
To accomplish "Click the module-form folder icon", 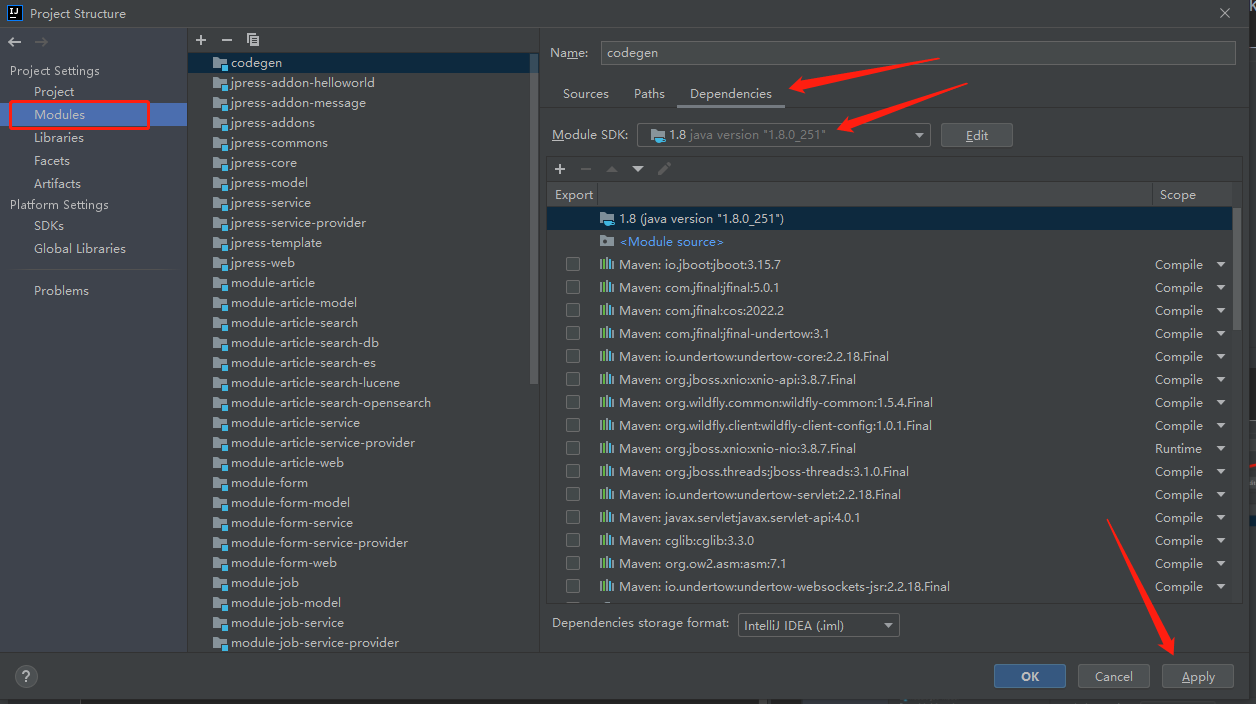I will [220, 483].
